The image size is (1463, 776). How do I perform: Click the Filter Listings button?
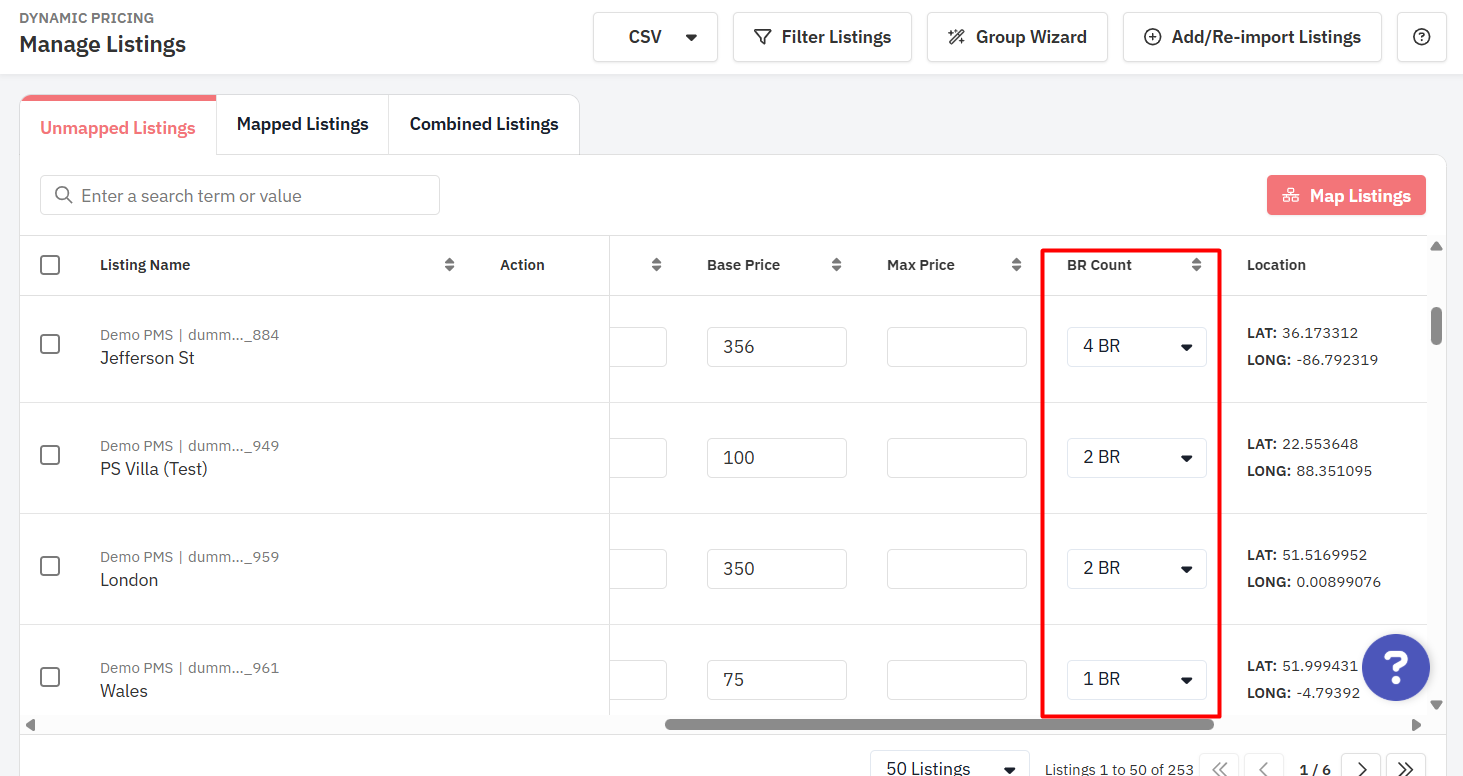(822, 37)
